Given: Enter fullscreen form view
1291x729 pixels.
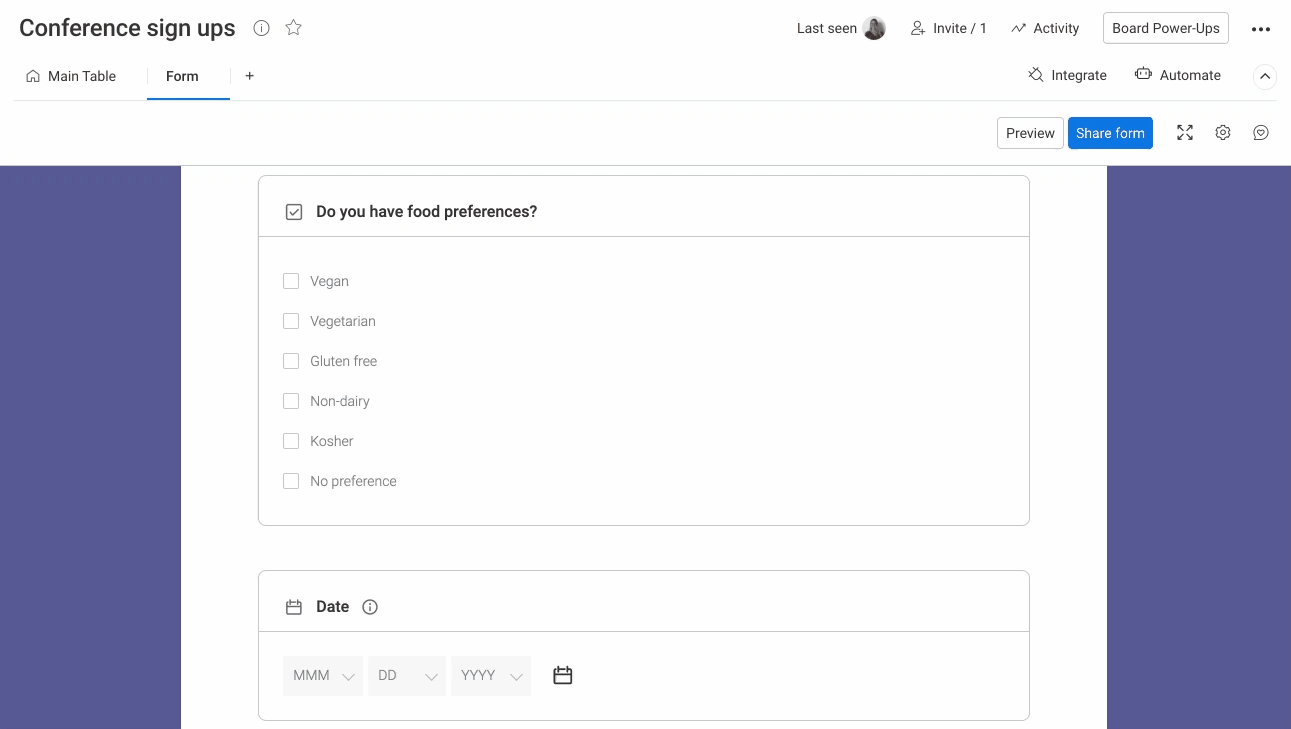Looking at the screenshot, I should (1185, 133).
